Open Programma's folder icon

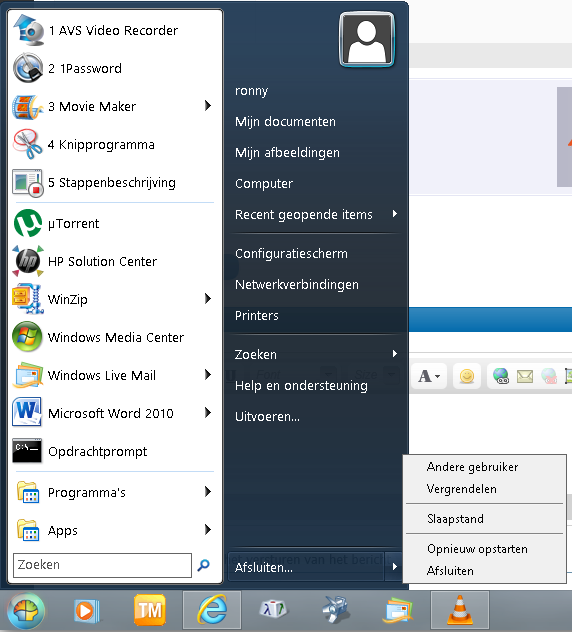(28, 492)
